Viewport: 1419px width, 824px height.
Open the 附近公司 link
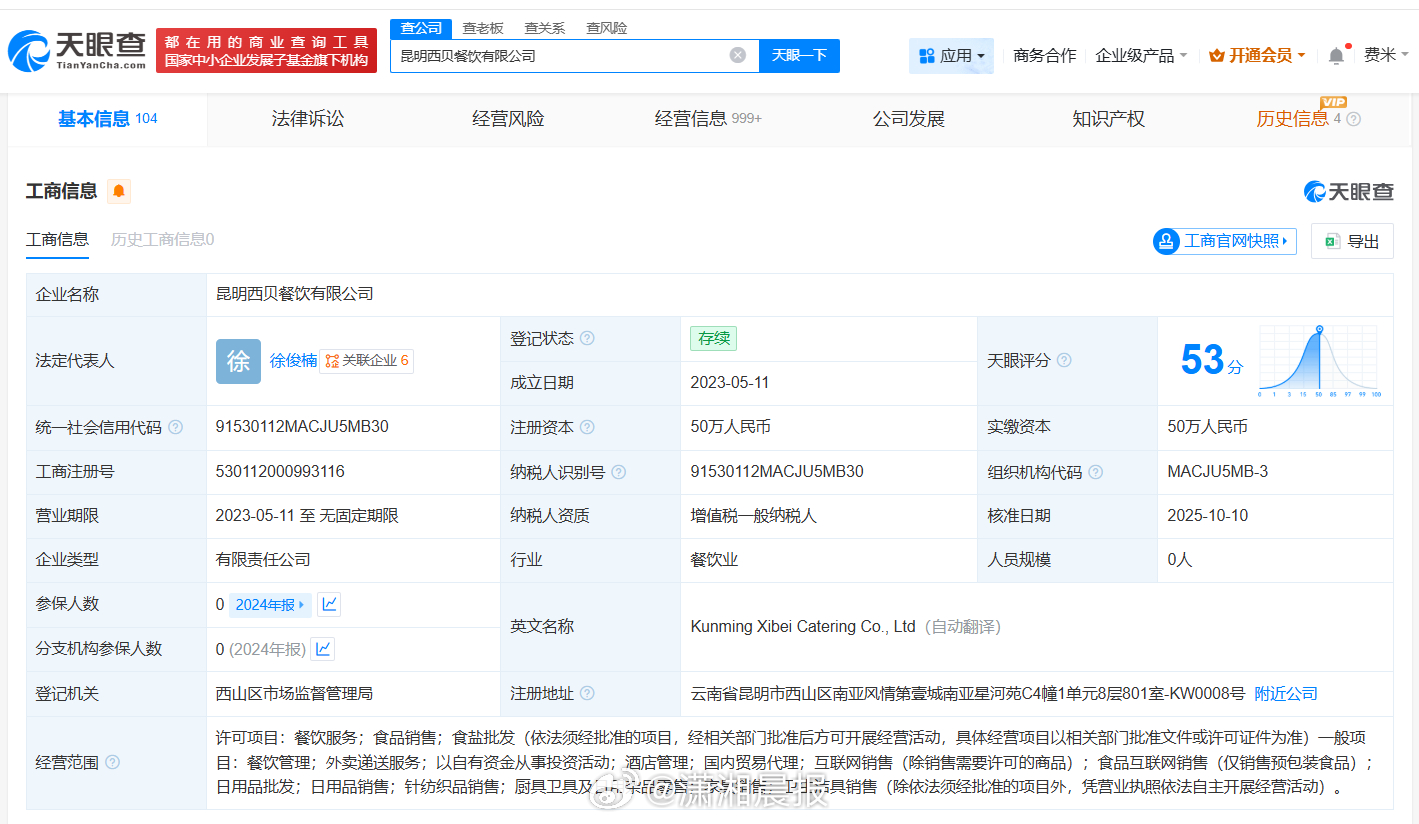click(x=1285, y=693)
